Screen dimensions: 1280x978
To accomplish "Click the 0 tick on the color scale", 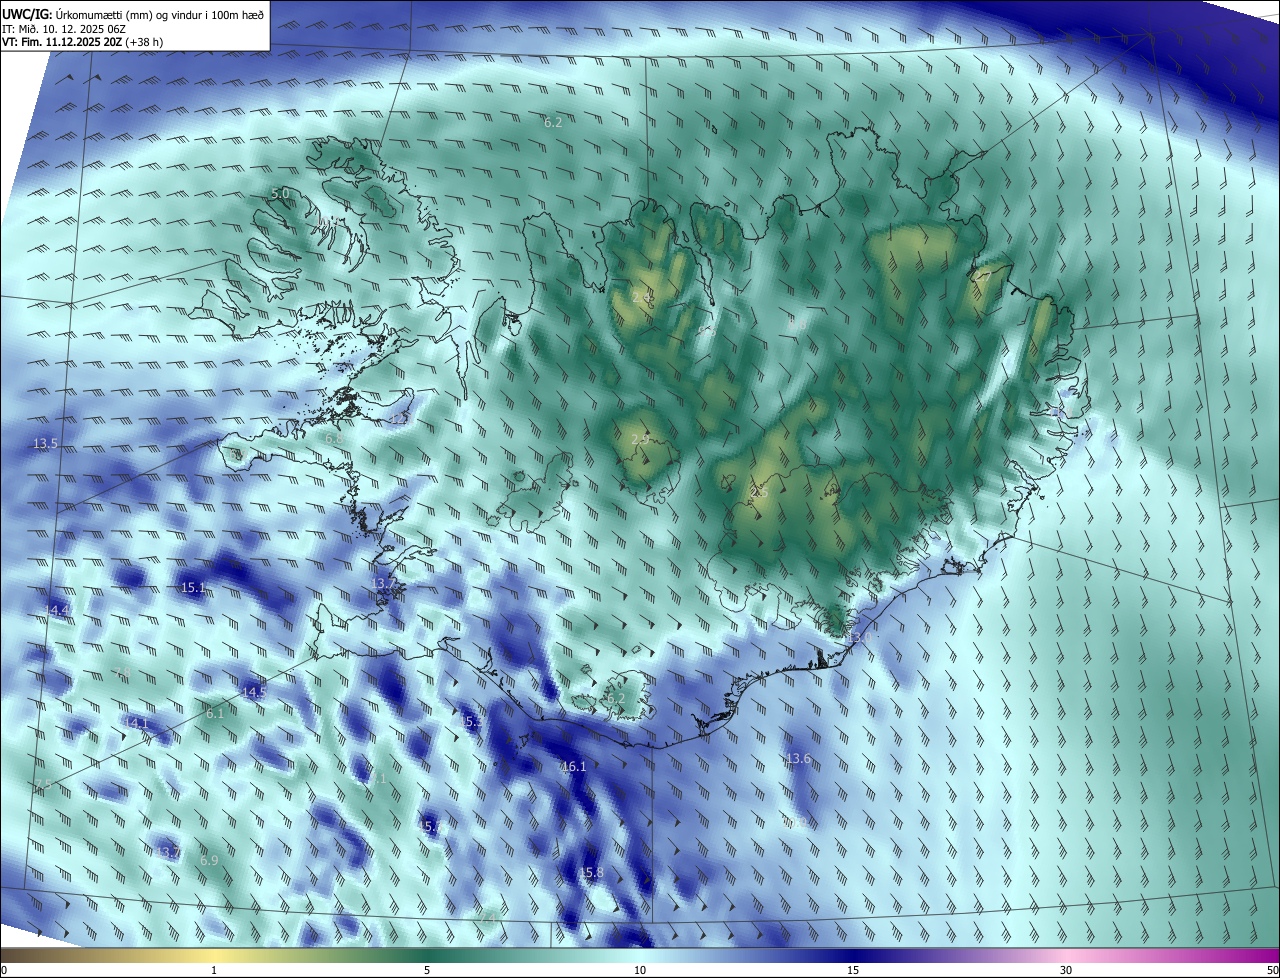I will pos(3,971).
